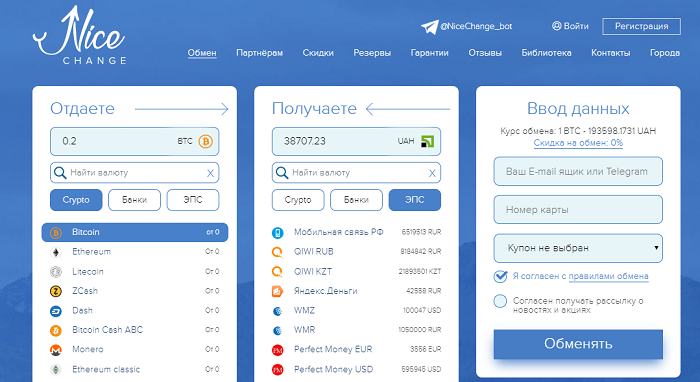The height and width of the screenshot is (382, 700).
Task: Click the green UAH bank icon in the Получаете field
Action: coord(427,141)
